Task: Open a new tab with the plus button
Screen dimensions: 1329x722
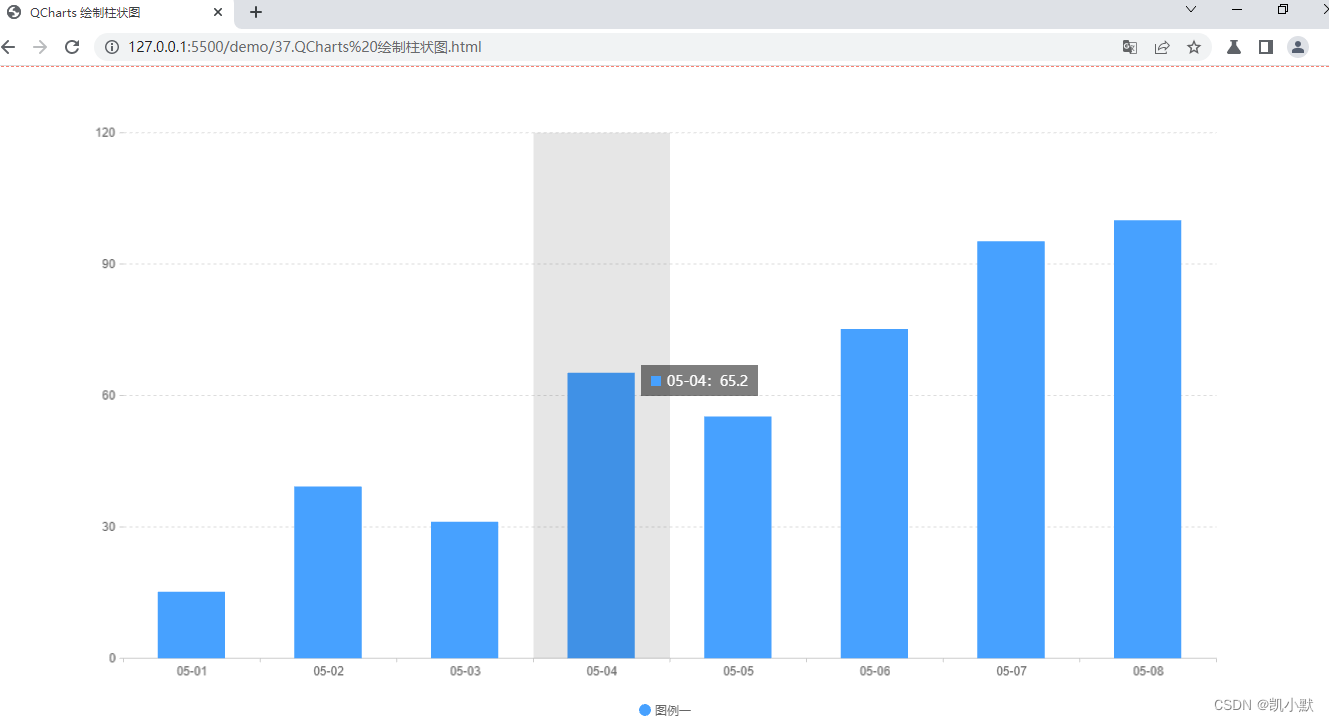Action: tap(256, 13)
